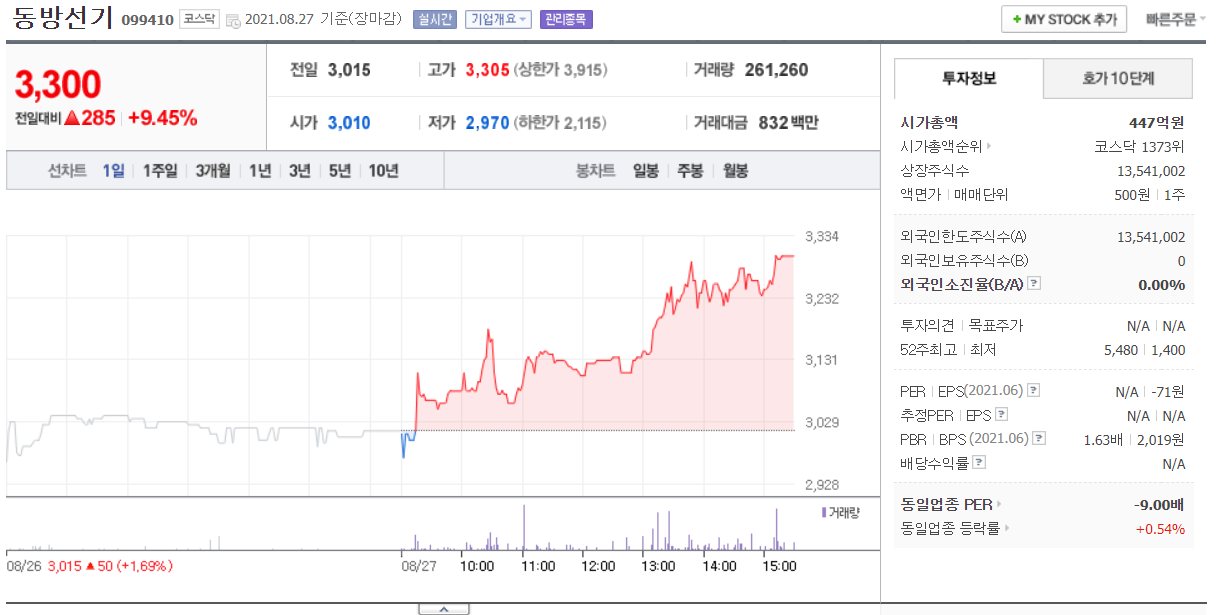
Task: Select the 1년 line chart period
Action: 260,171
